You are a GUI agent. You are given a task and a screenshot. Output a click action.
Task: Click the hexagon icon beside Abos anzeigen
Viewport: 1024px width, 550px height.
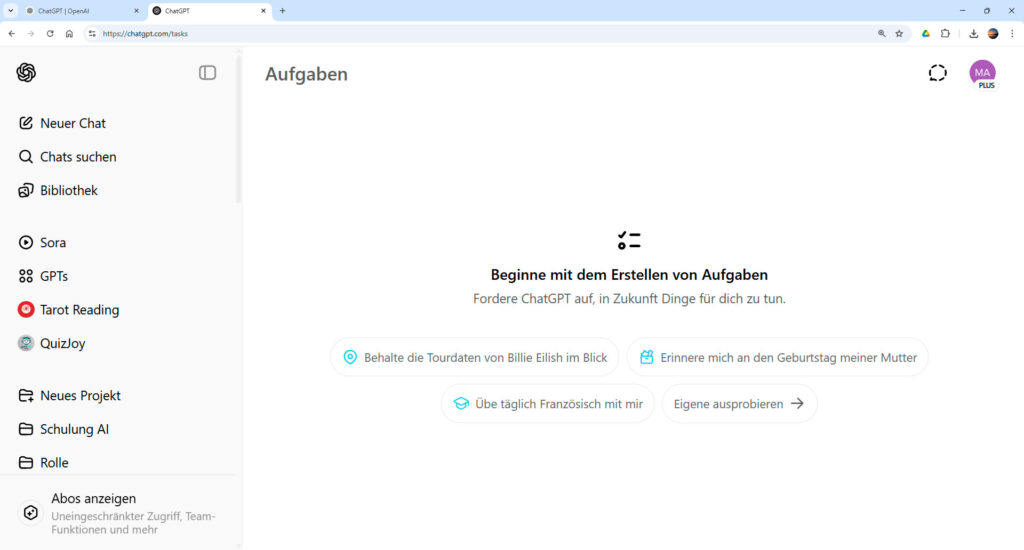pyautogui.click(x=31, y=513)
